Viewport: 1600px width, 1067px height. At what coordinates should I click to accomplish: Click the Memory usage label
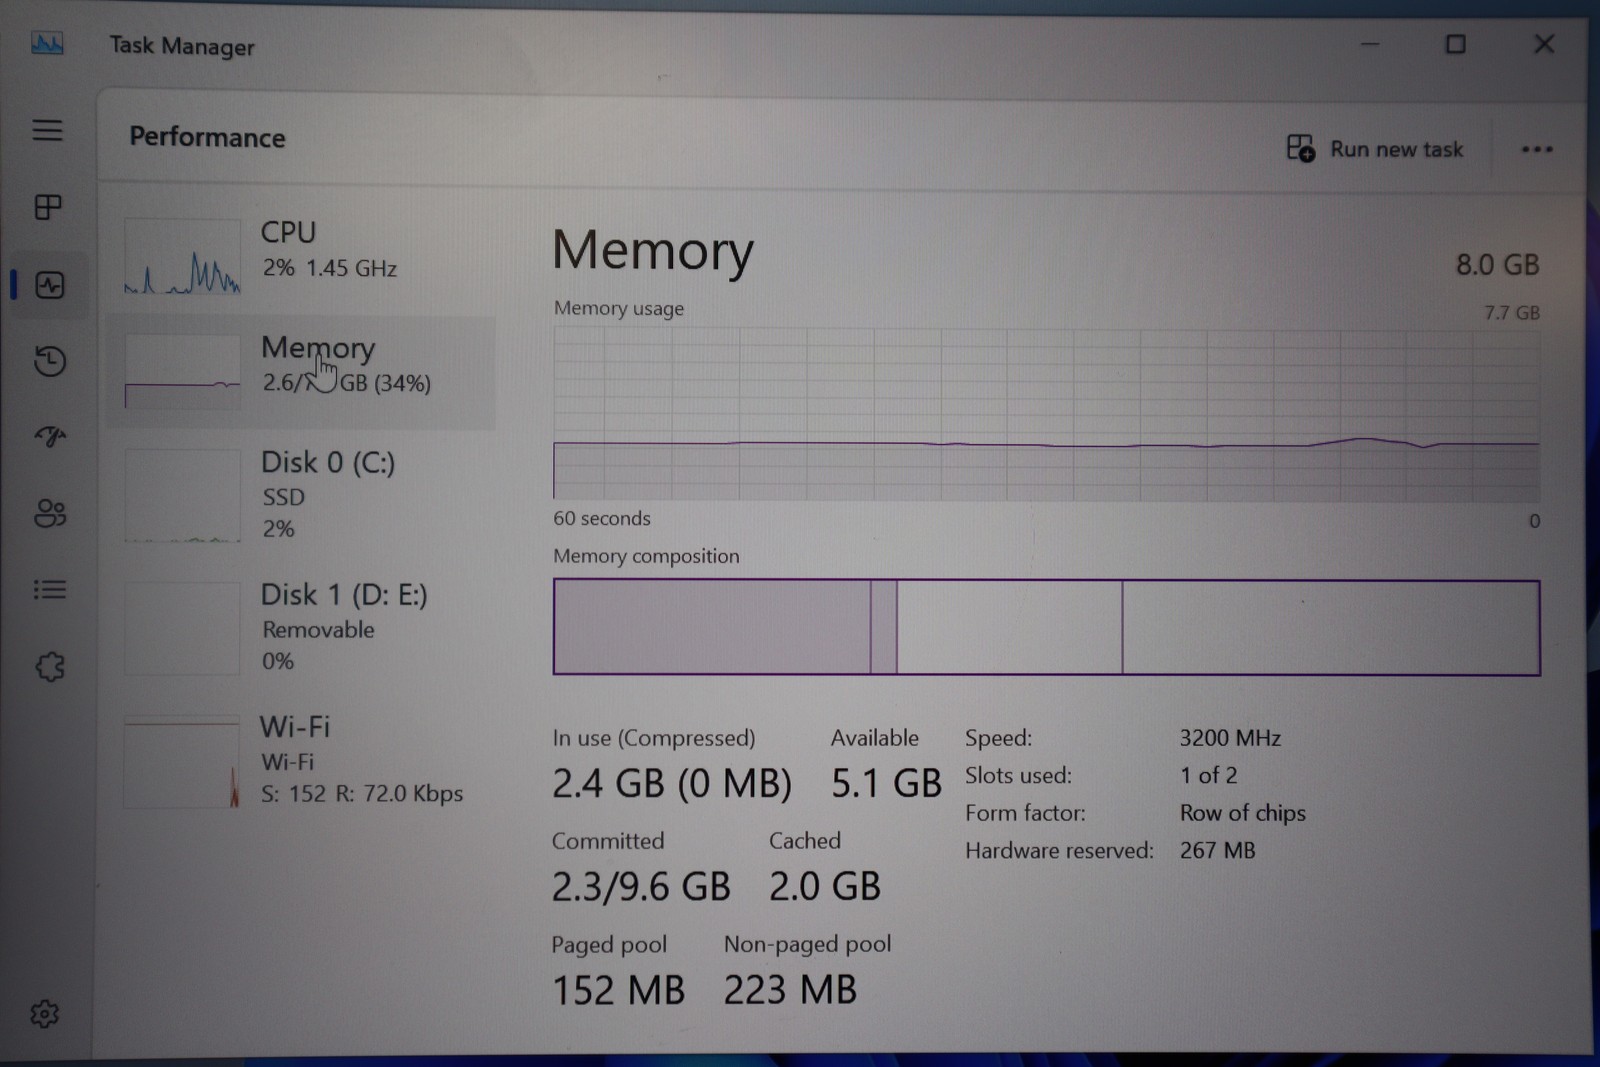click(x=619, y=308)
